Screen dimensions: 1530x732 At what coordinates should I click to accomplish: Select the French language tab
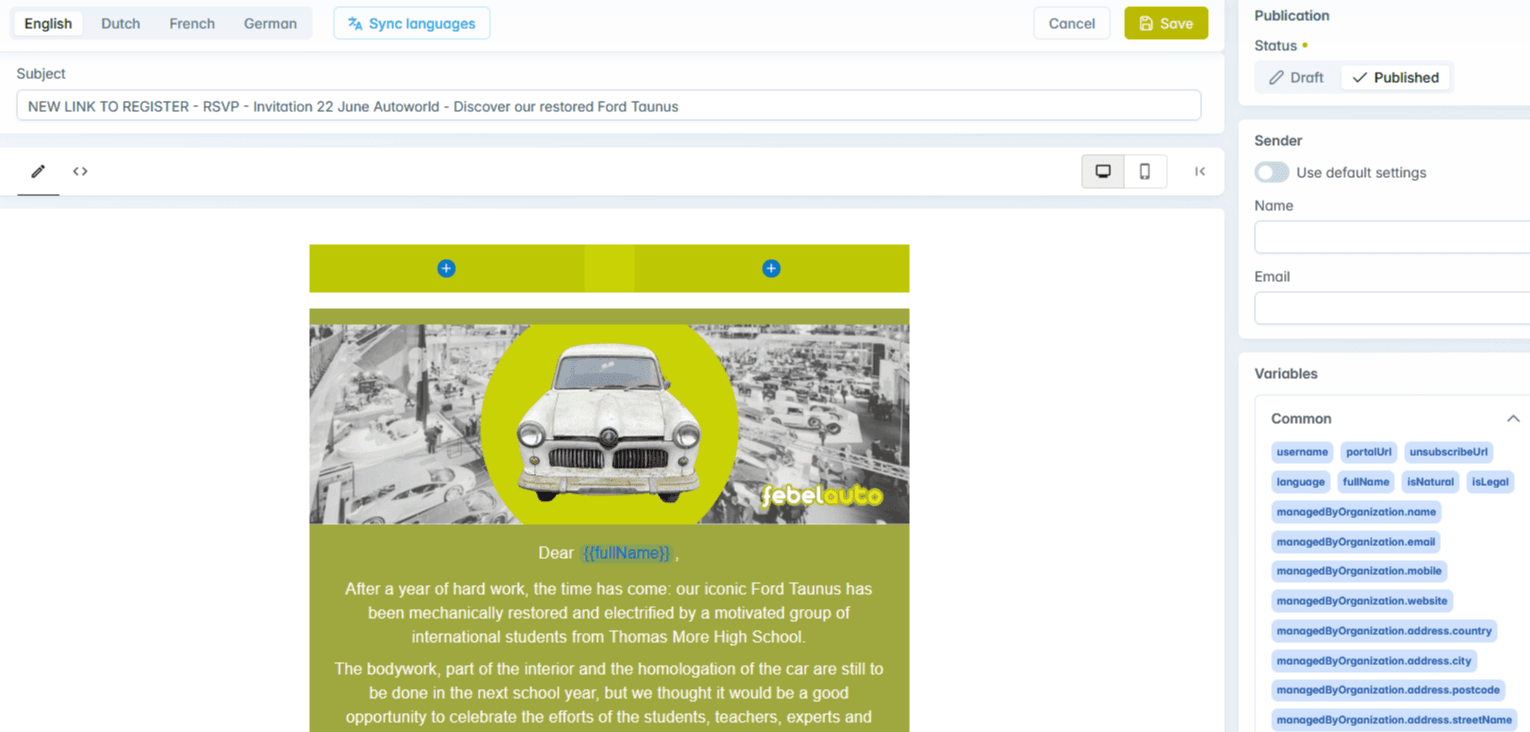[x=191, y=23]
